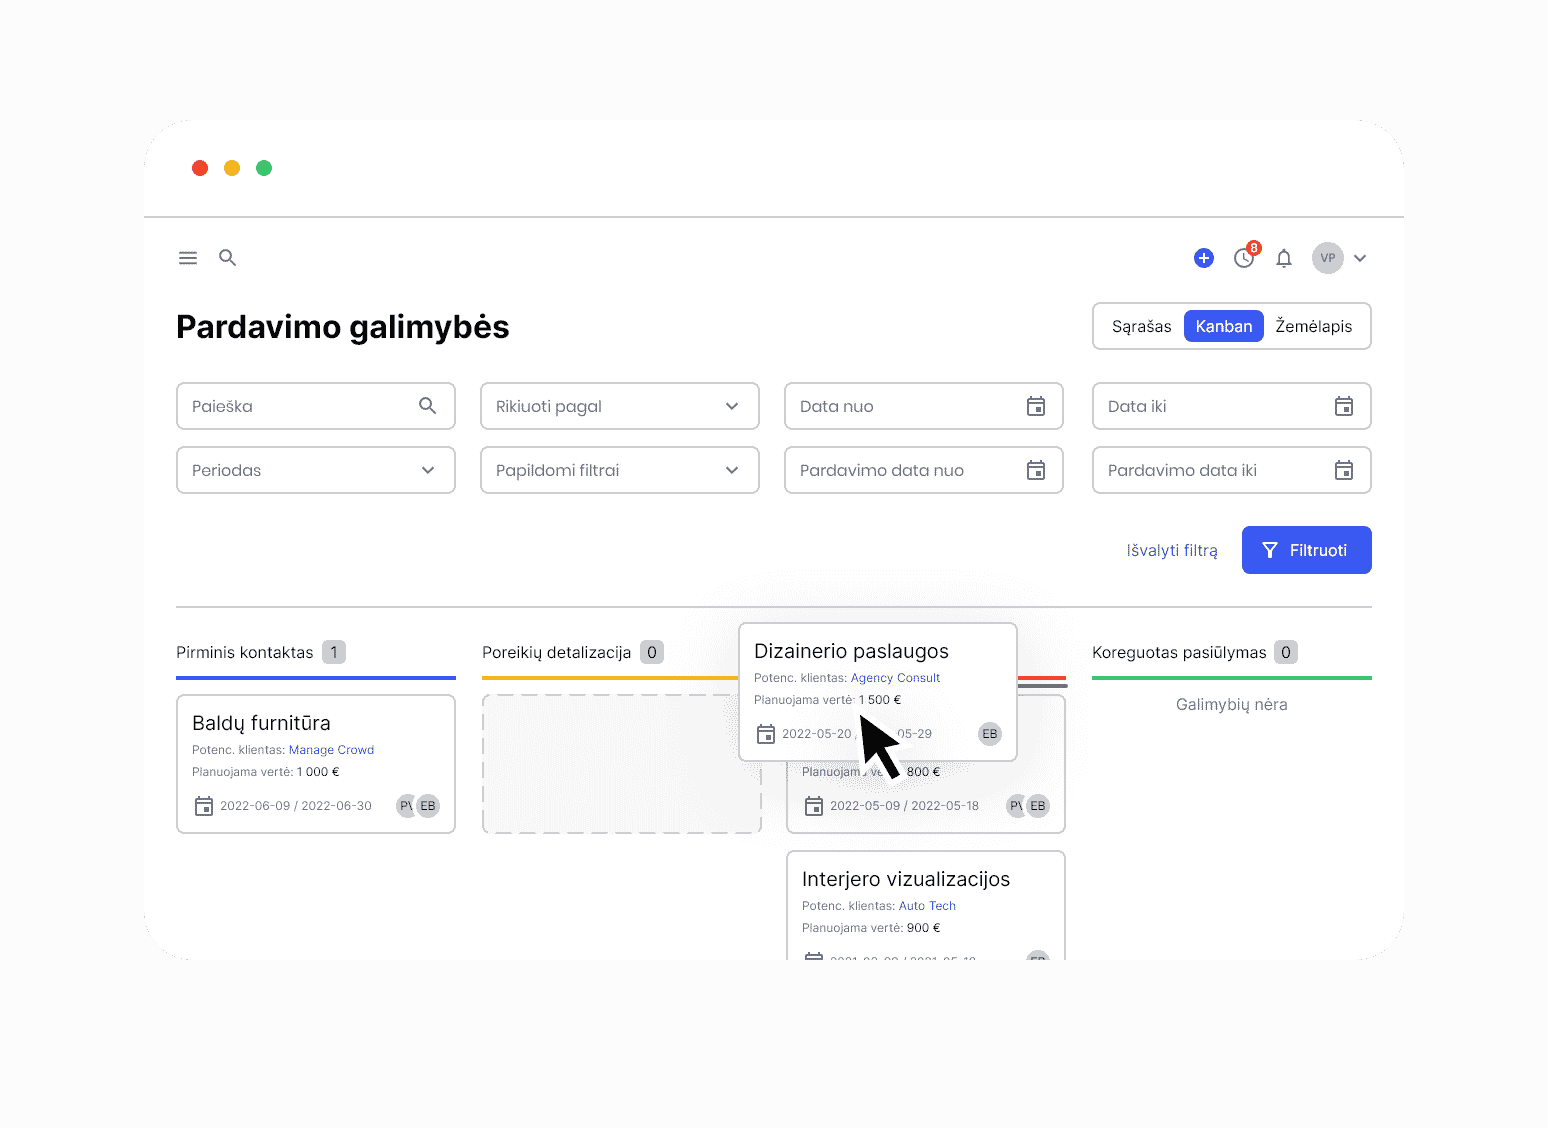Click the top bar search magnifier icon

click(x=228, y=258)
